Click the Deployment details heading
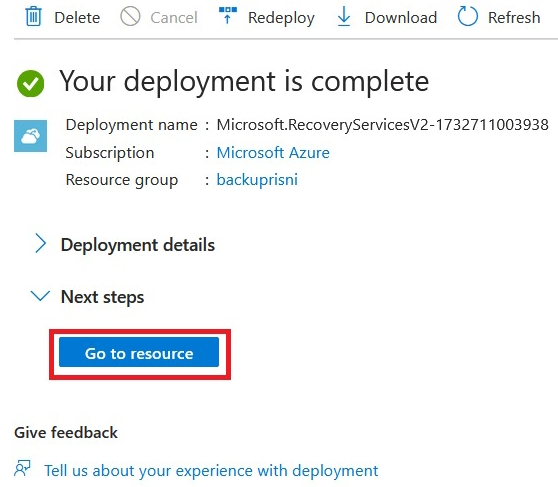558x487 pixels. point(138,245)
